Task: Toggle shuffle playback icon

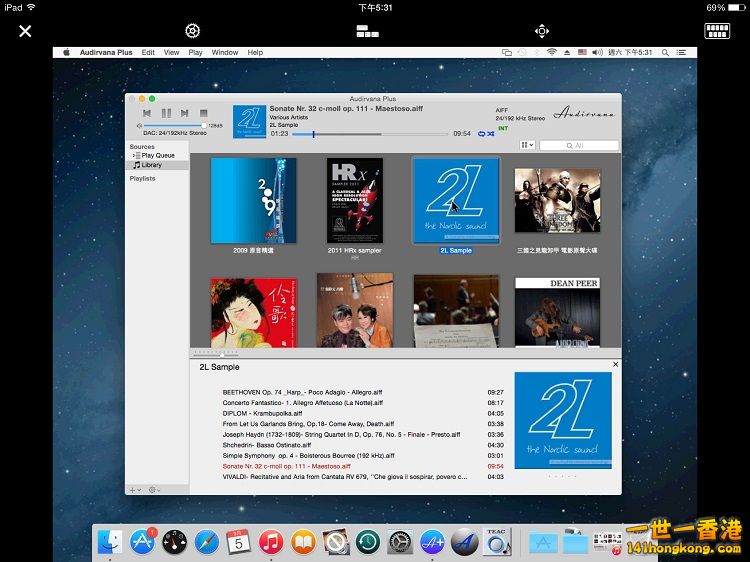Action: click(x=490, y=133)
